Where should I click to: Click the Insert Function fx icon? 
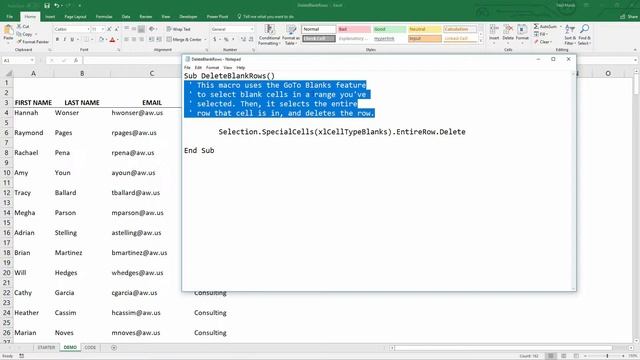(76, 60)
